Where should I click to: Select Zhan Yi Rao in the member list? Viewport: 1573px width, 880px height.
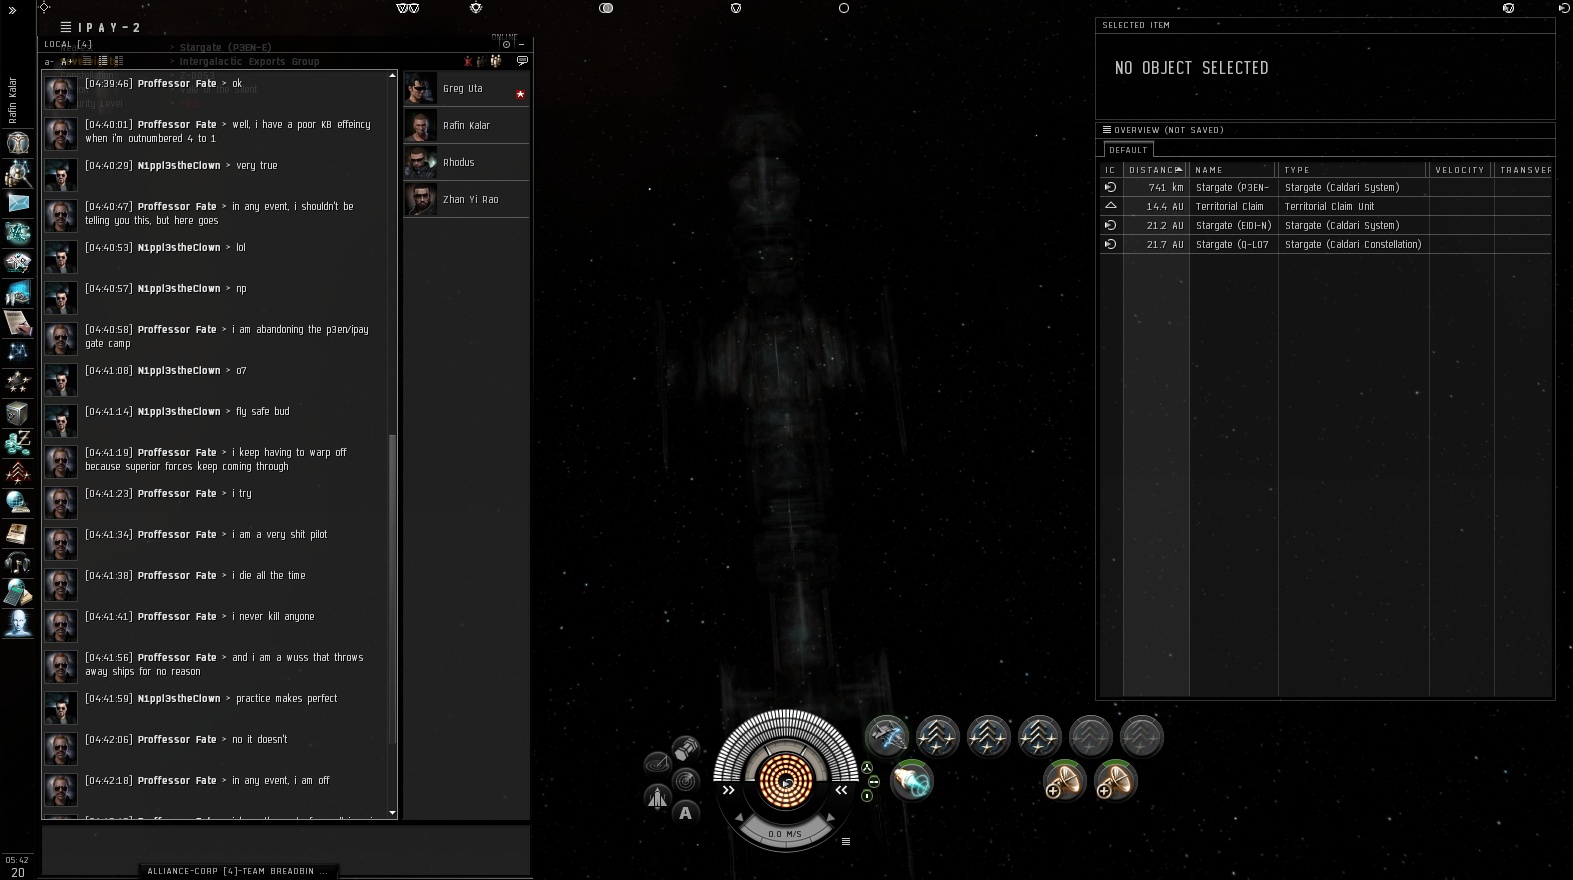coord(466,199)
